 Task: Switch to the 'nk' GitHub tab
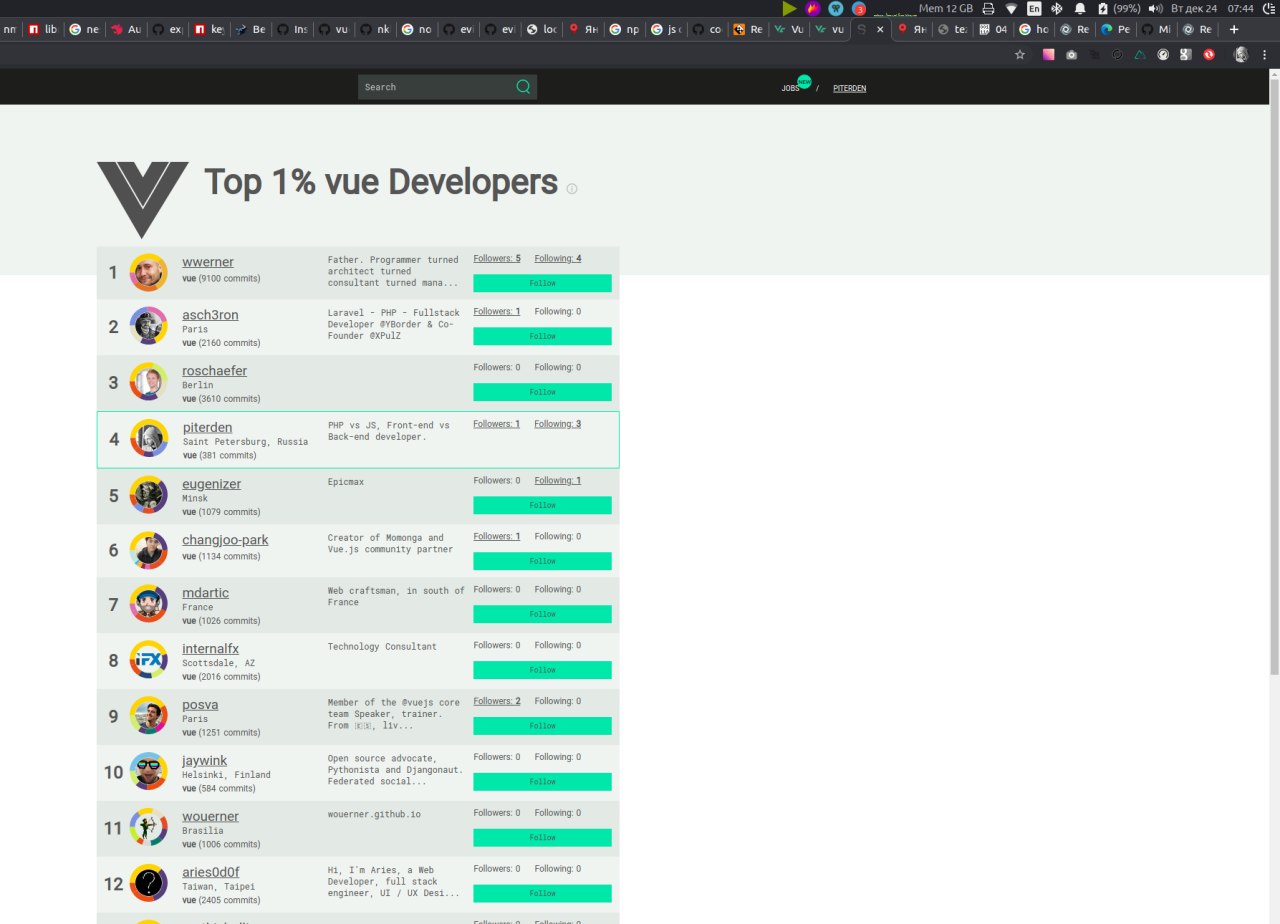(x=376, y=29)
